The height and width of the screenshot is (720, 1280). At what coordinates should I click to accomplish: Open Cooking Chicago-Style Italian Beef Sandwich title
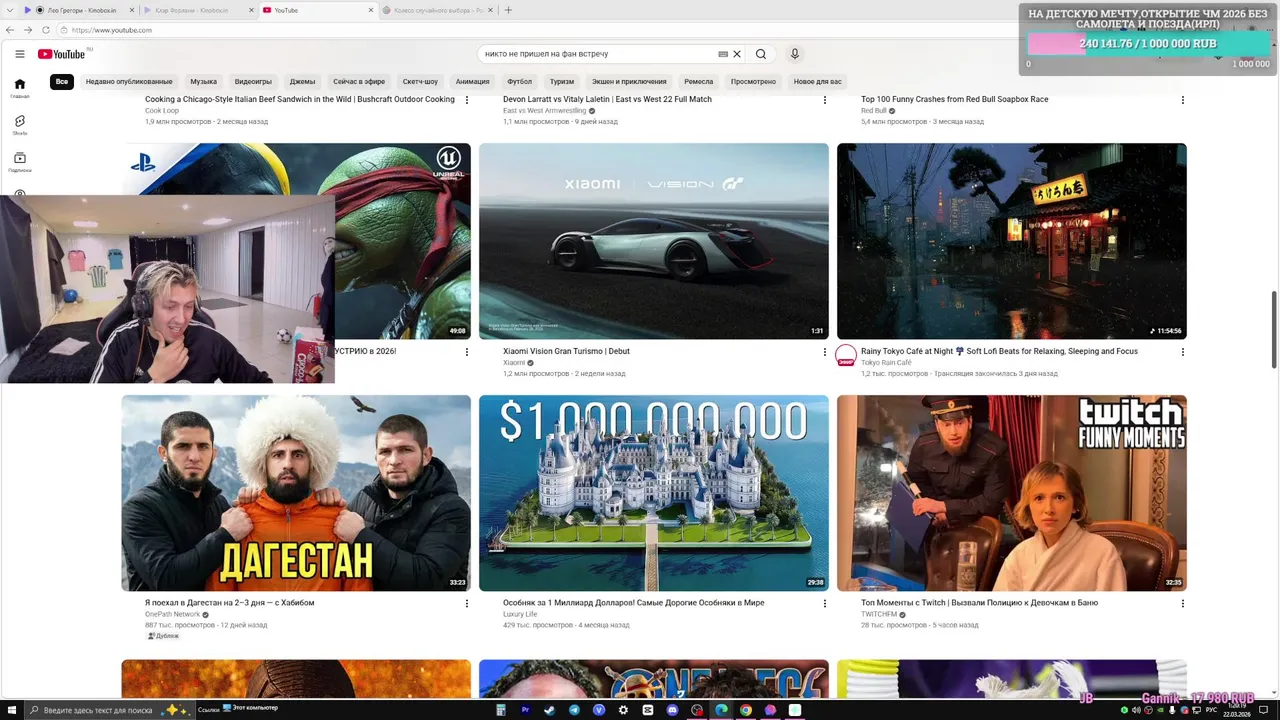click(300, 99)
